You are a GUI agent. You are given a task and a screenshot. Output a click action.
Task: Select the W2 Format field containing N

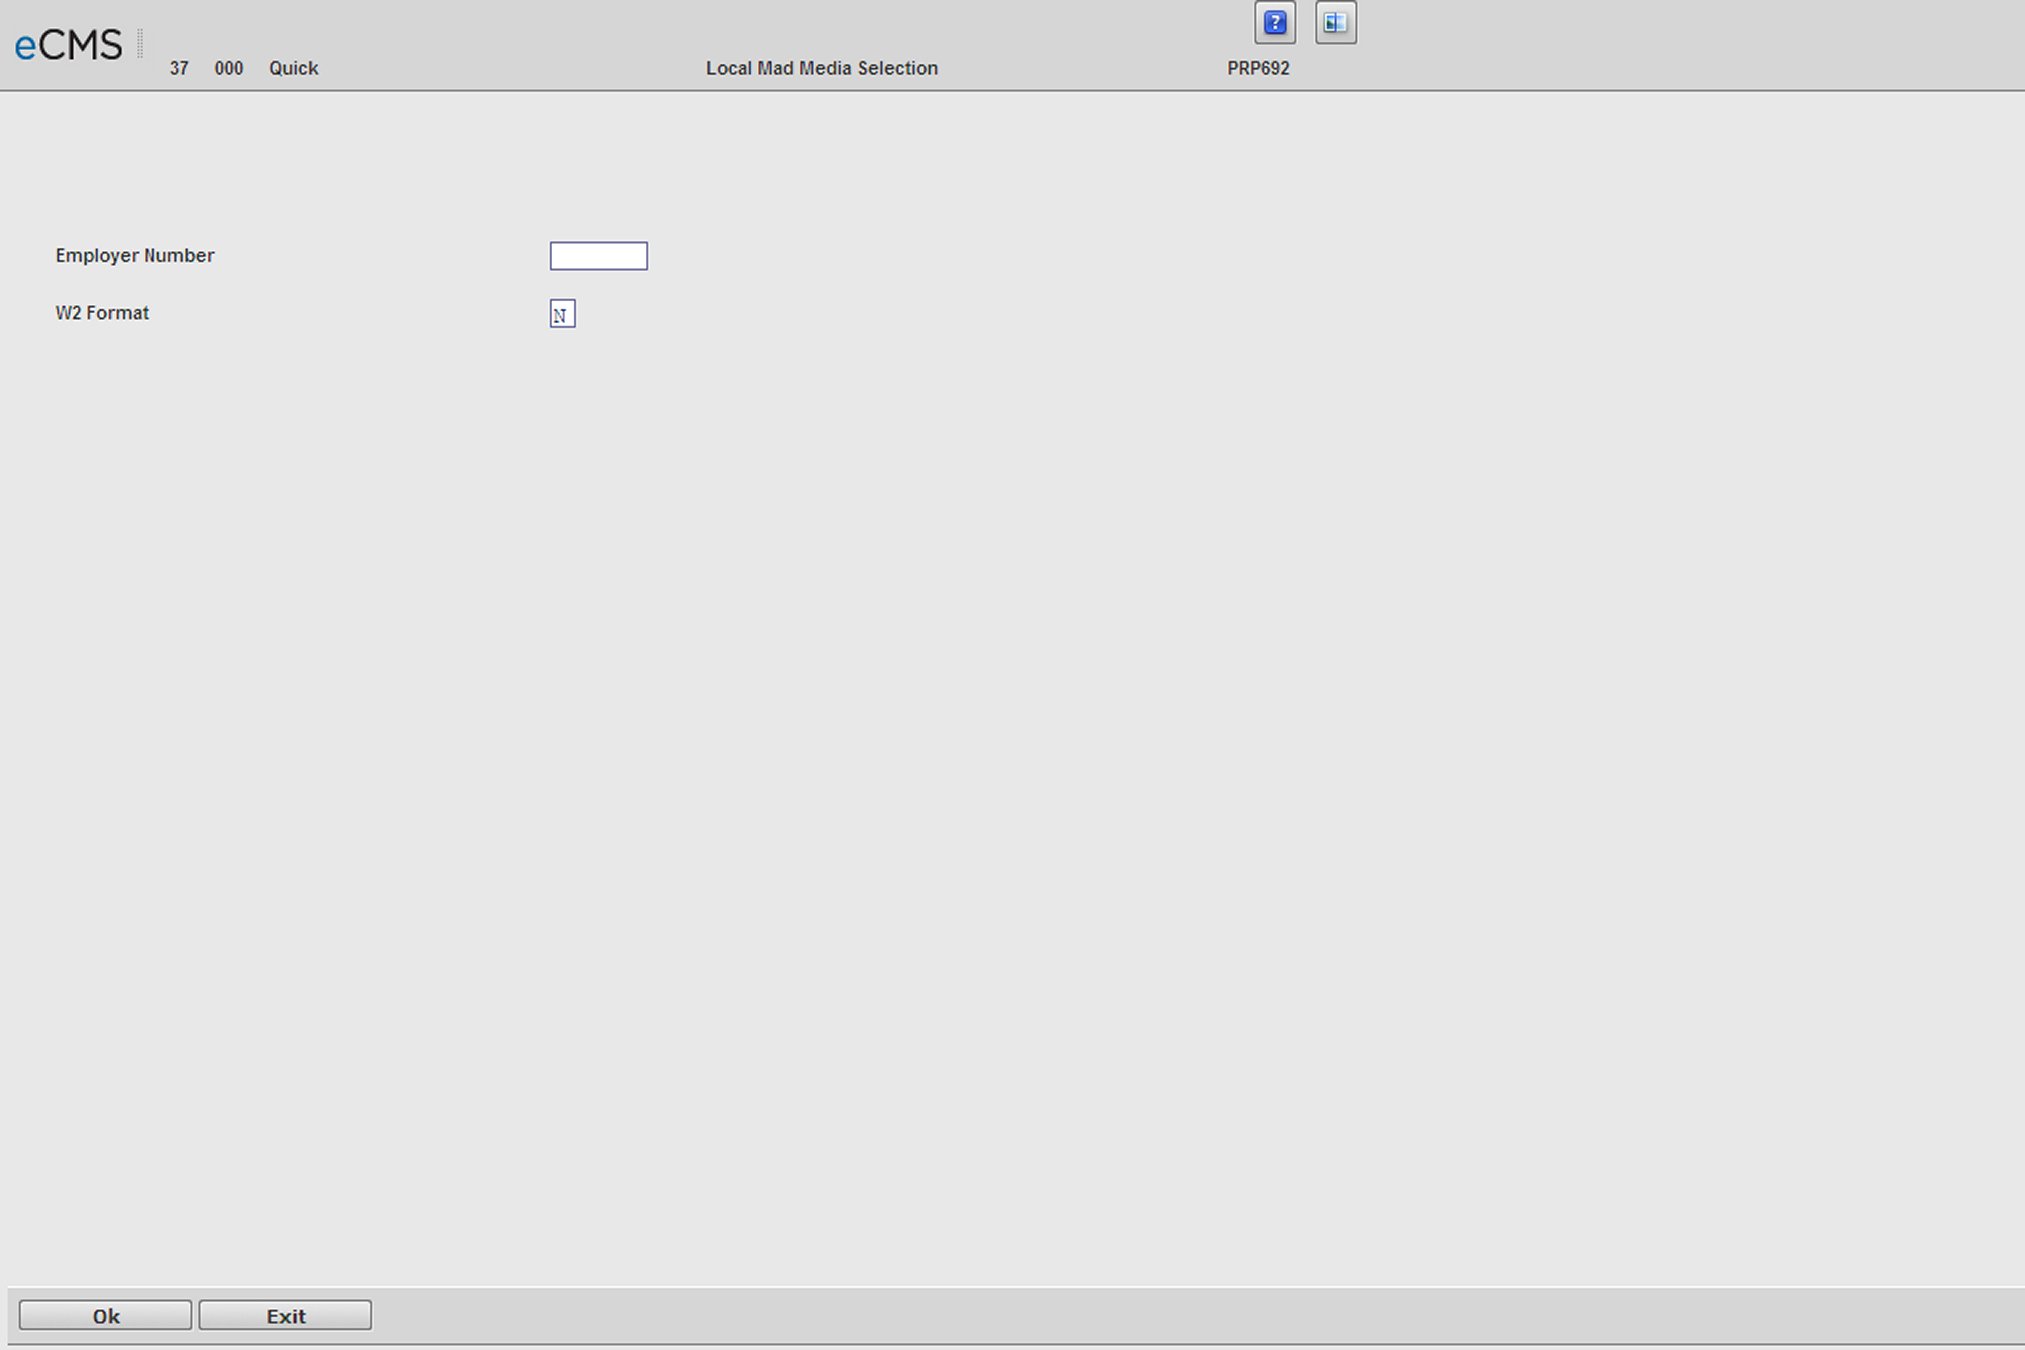tap(563, 314)
